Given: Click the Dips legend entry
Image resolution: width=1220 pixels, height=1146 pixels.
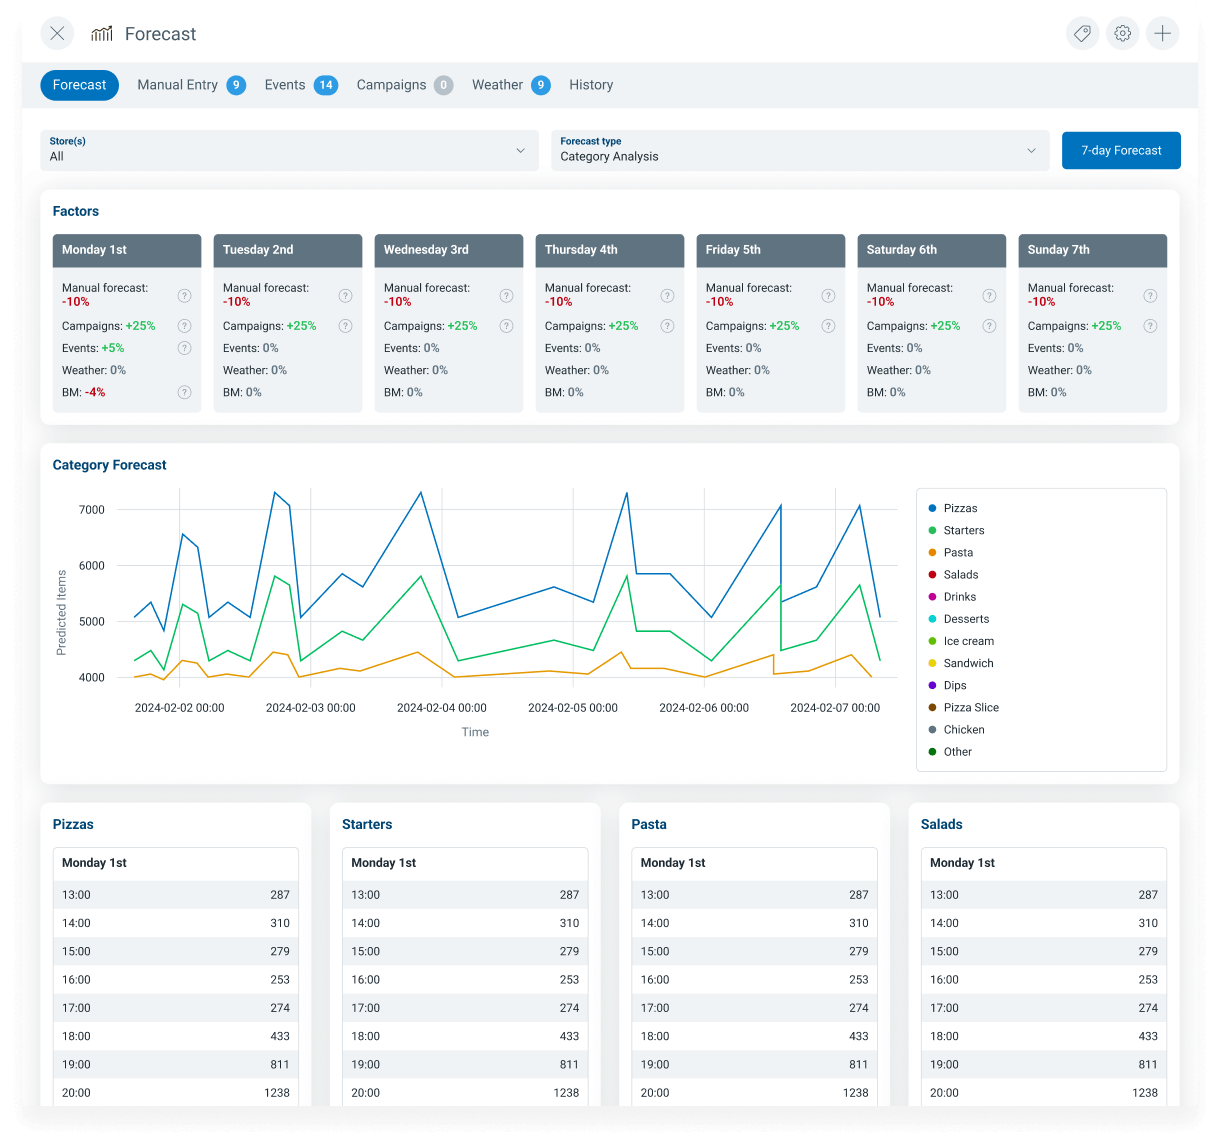Looking at the screenshot, I should (x=947, y=685).
